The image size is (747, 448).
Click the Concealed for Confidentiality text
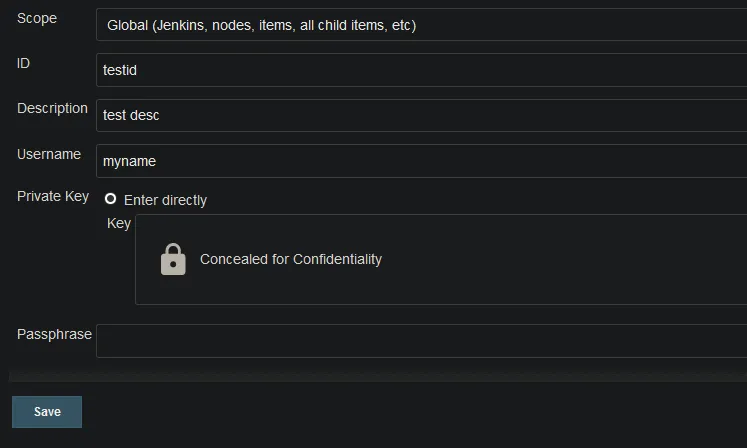coord(291,259)
